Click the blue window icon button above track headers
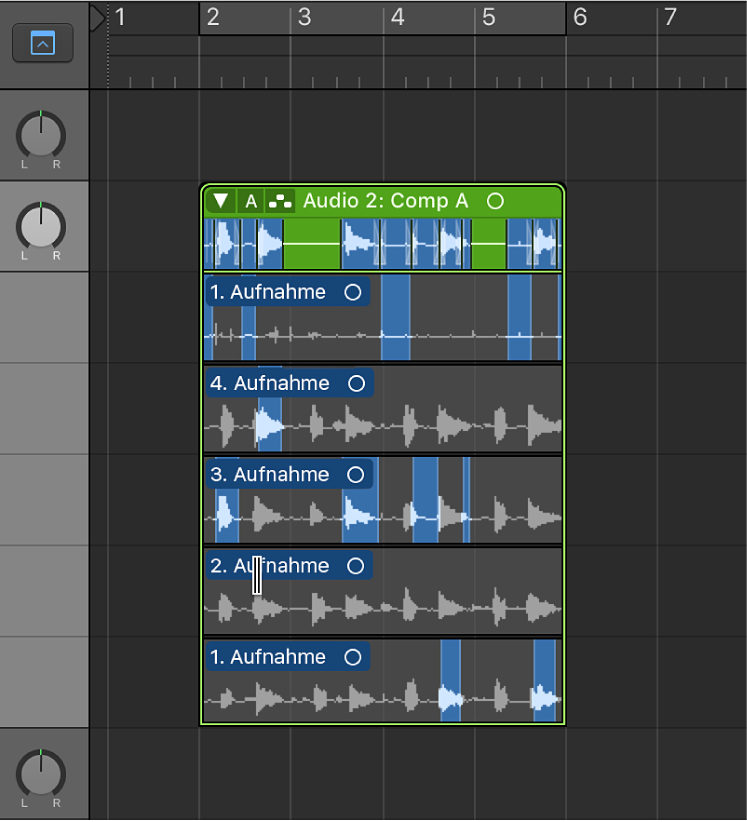Screen dimensions: 747x822 click(42, 43)
